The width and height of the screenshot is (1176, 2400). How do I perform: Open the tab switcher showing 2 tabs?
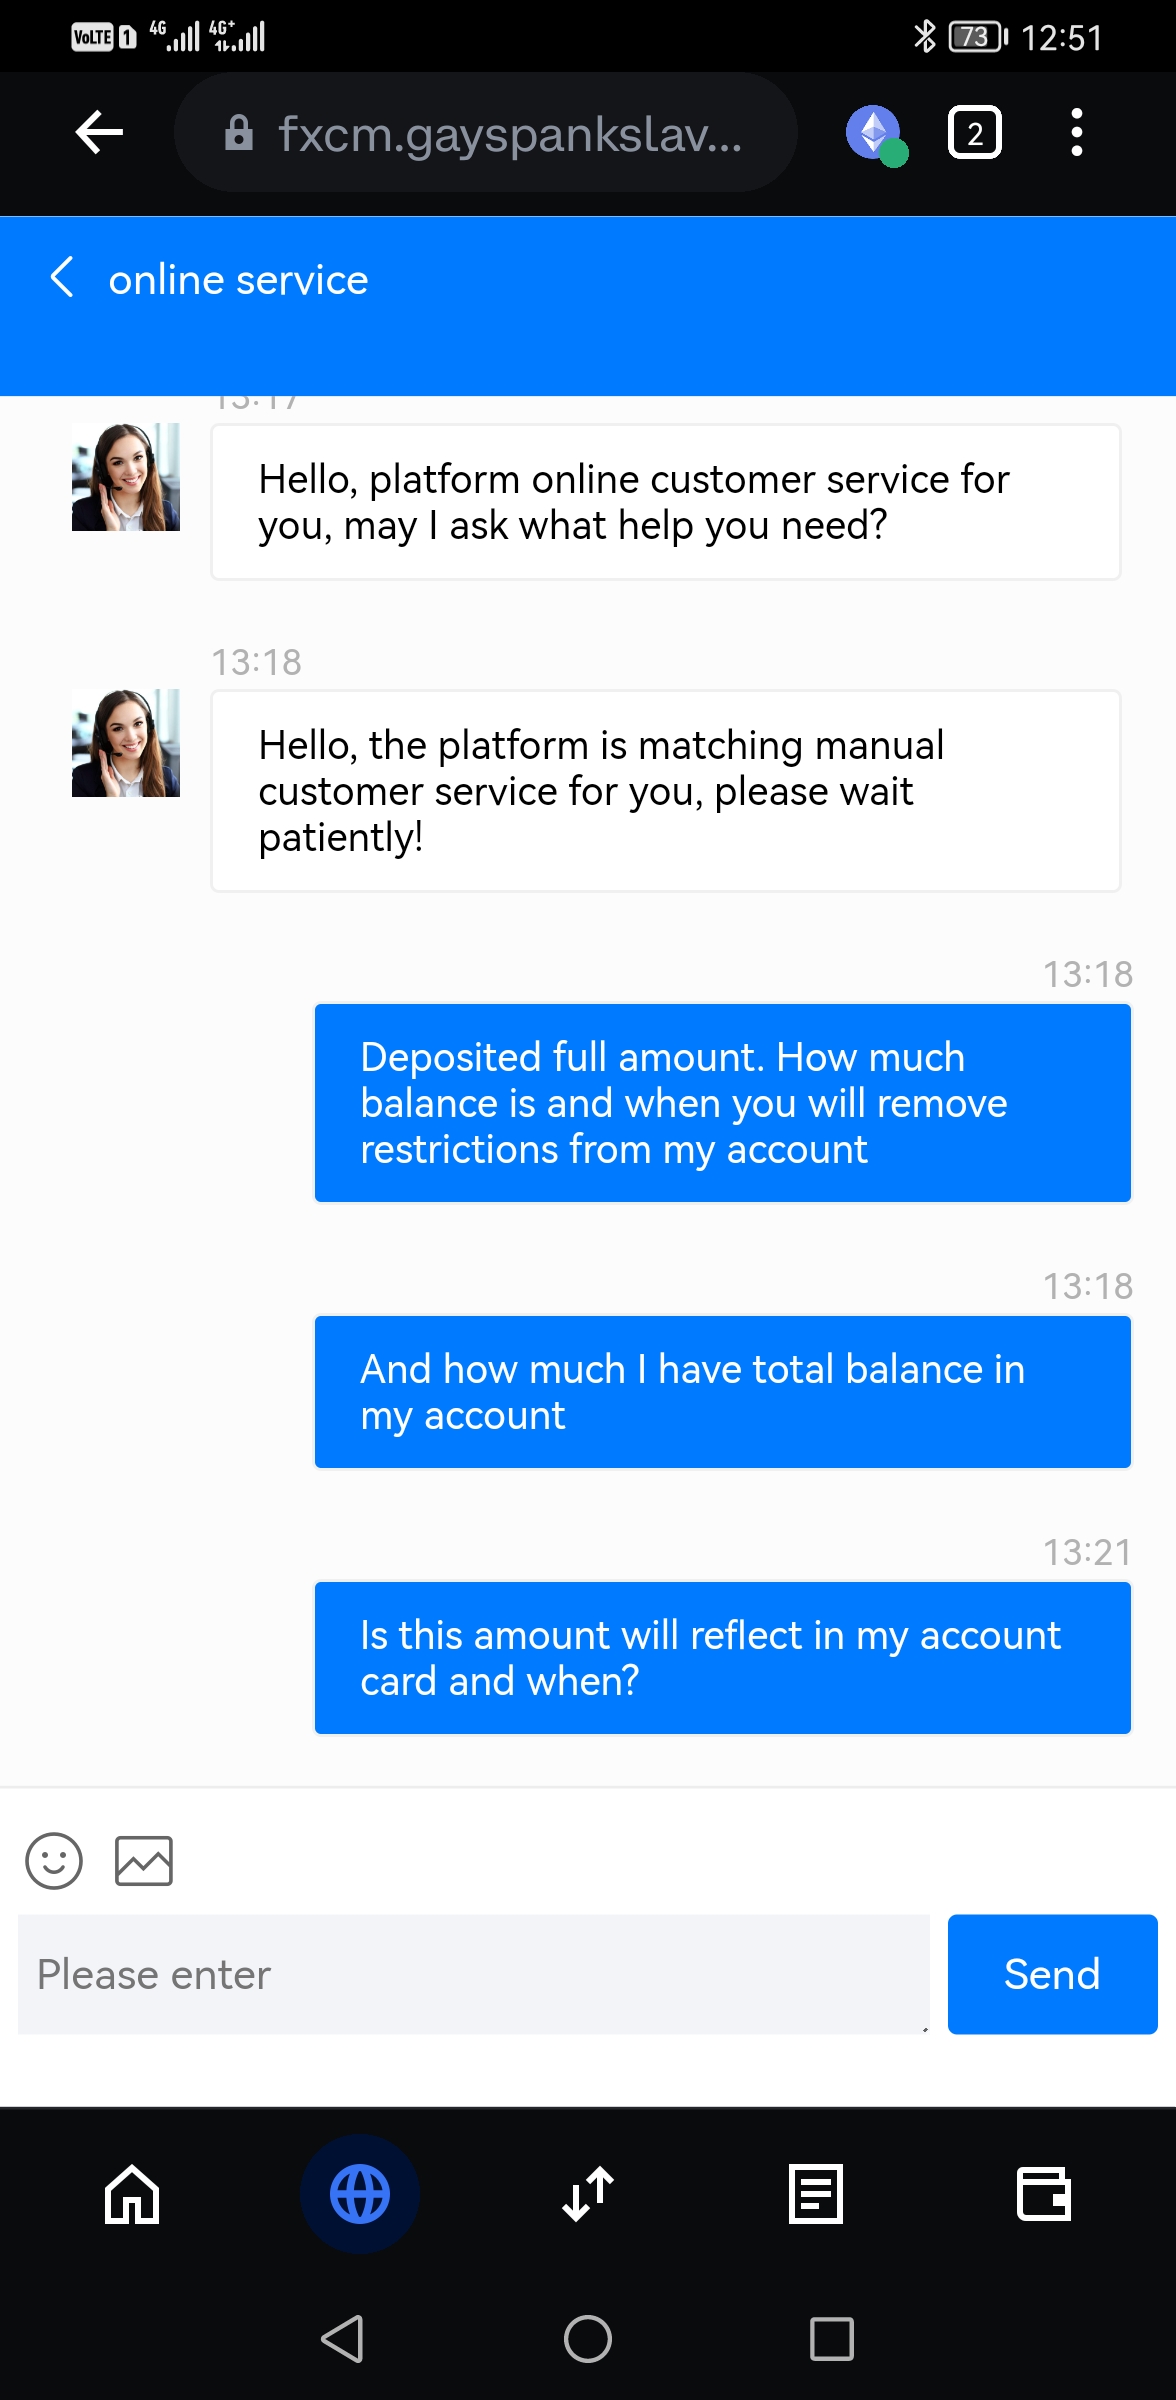pyautogui.click(x=974, y=133)
